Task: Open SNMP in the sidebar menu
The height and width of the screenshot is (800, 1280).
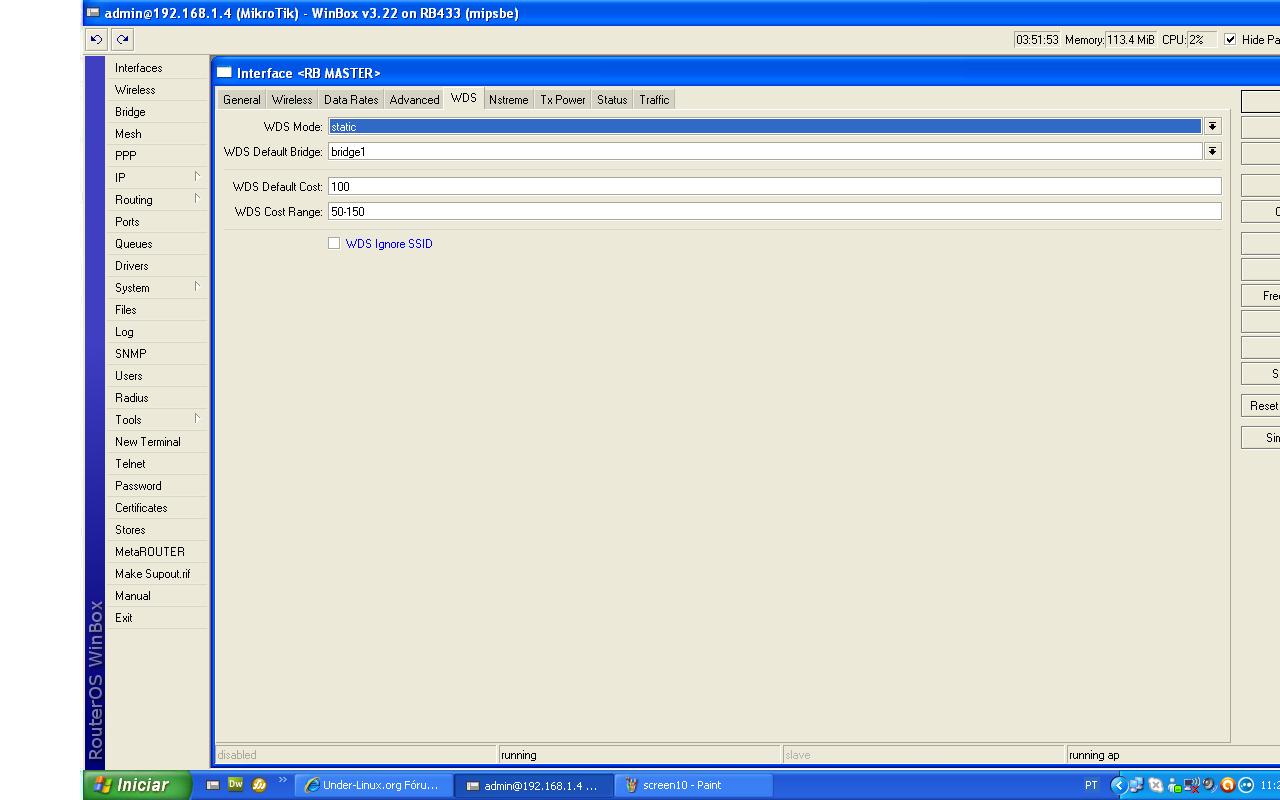Action: point(158,354)
